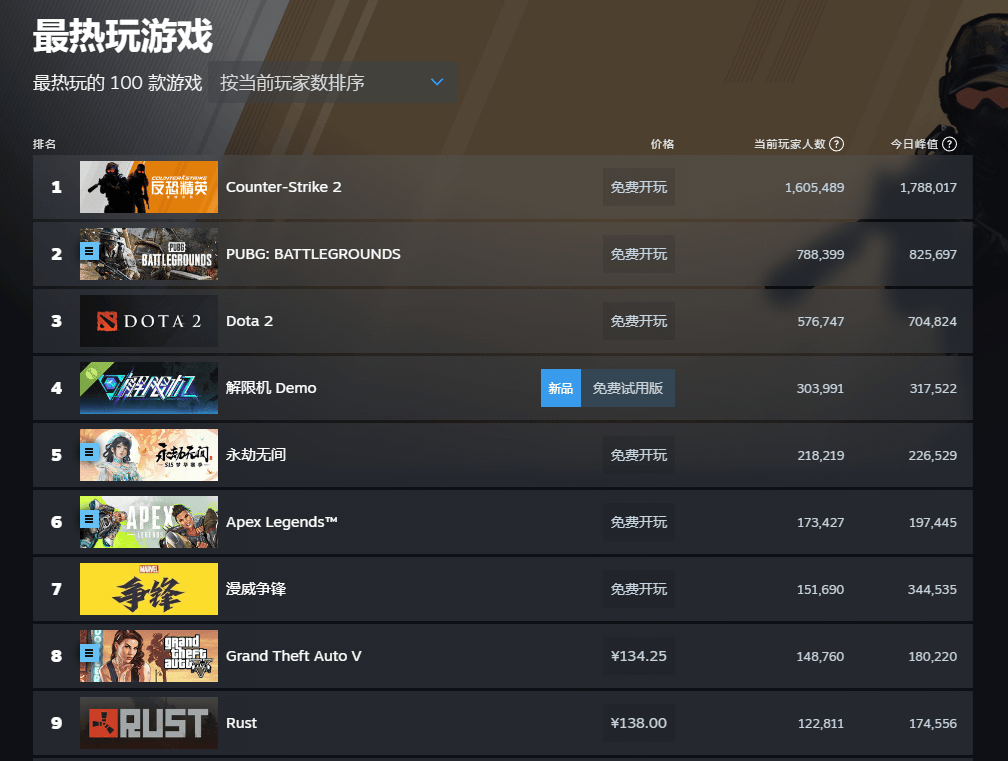Open the Rust cover thumbnail
This screenshot has width=1008, height=761.
point(148,723)
